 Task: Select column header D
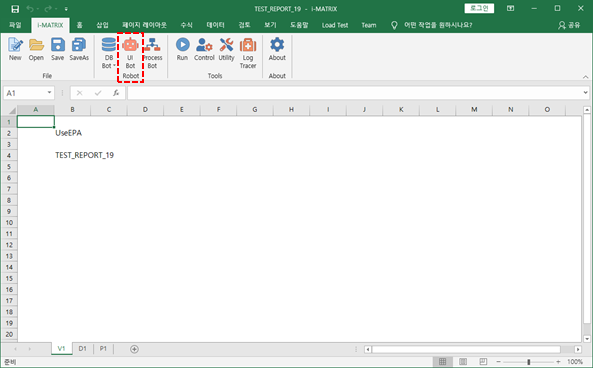tap(145, 110)
